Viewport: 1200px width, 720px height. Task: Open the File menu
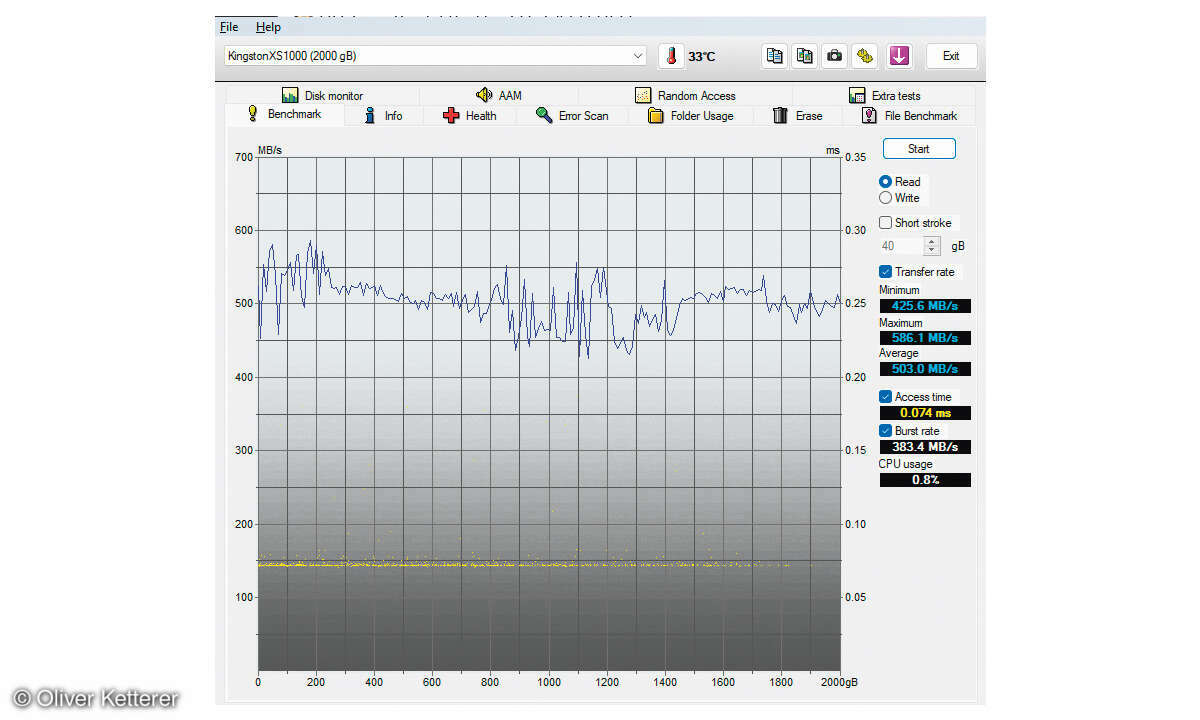(x=229, y=27)
